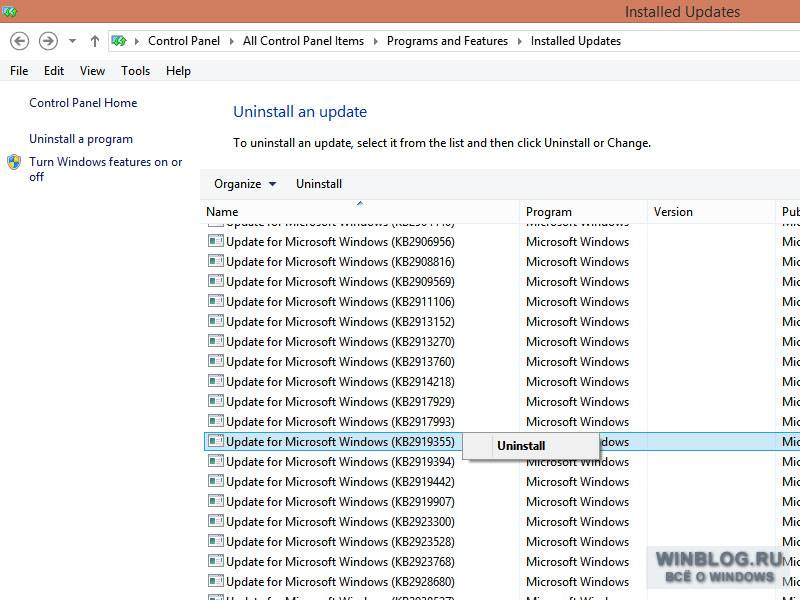The image size is (800, 600).
Task: Select Update for Microsoft Windows (KB2913152) text
Action: click(x=340, y=322)
